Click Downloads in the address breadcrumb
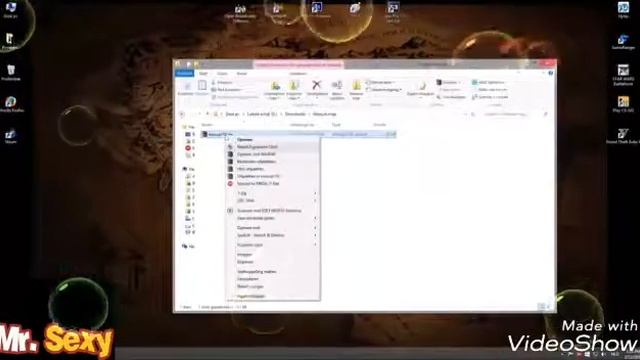 pos(295,114)
